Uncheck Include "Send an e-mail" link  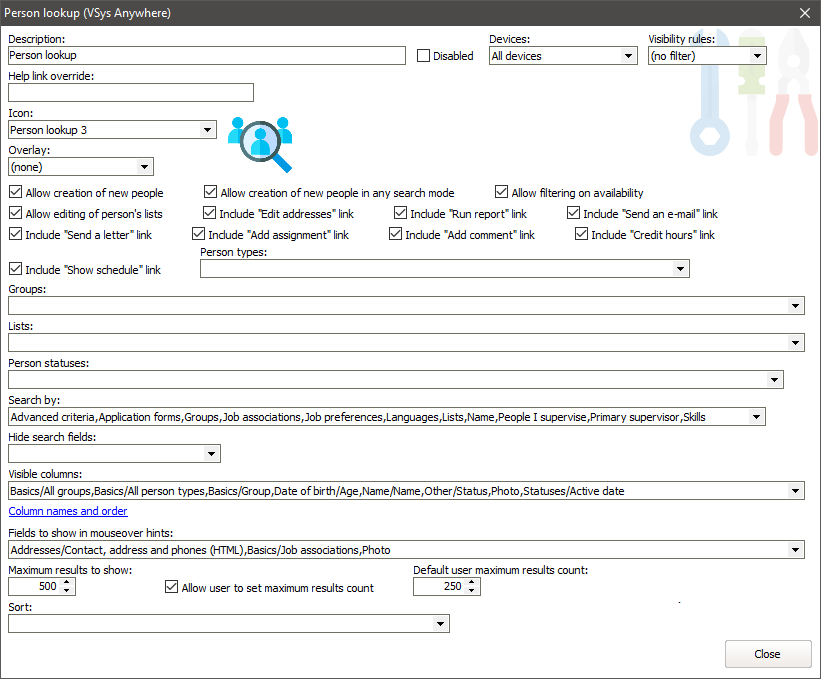click(x=574, y=214)
